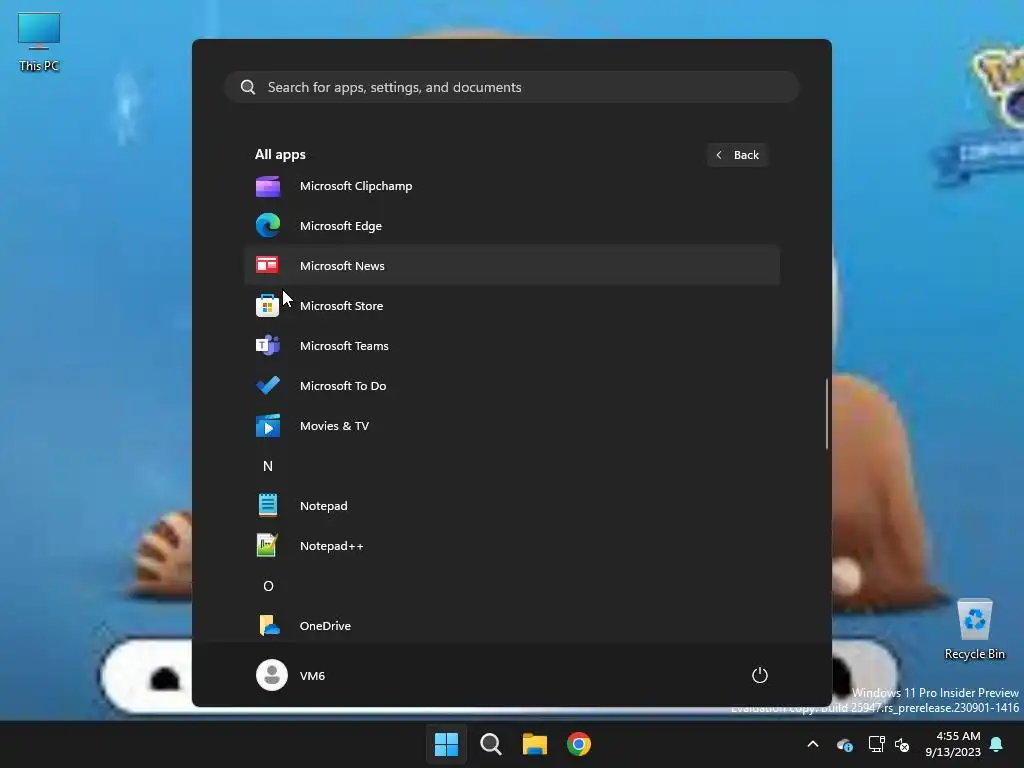Screen dimensions: 1024x768
Task: Open taskbar Search icon
Action: (x=490, y=744)
